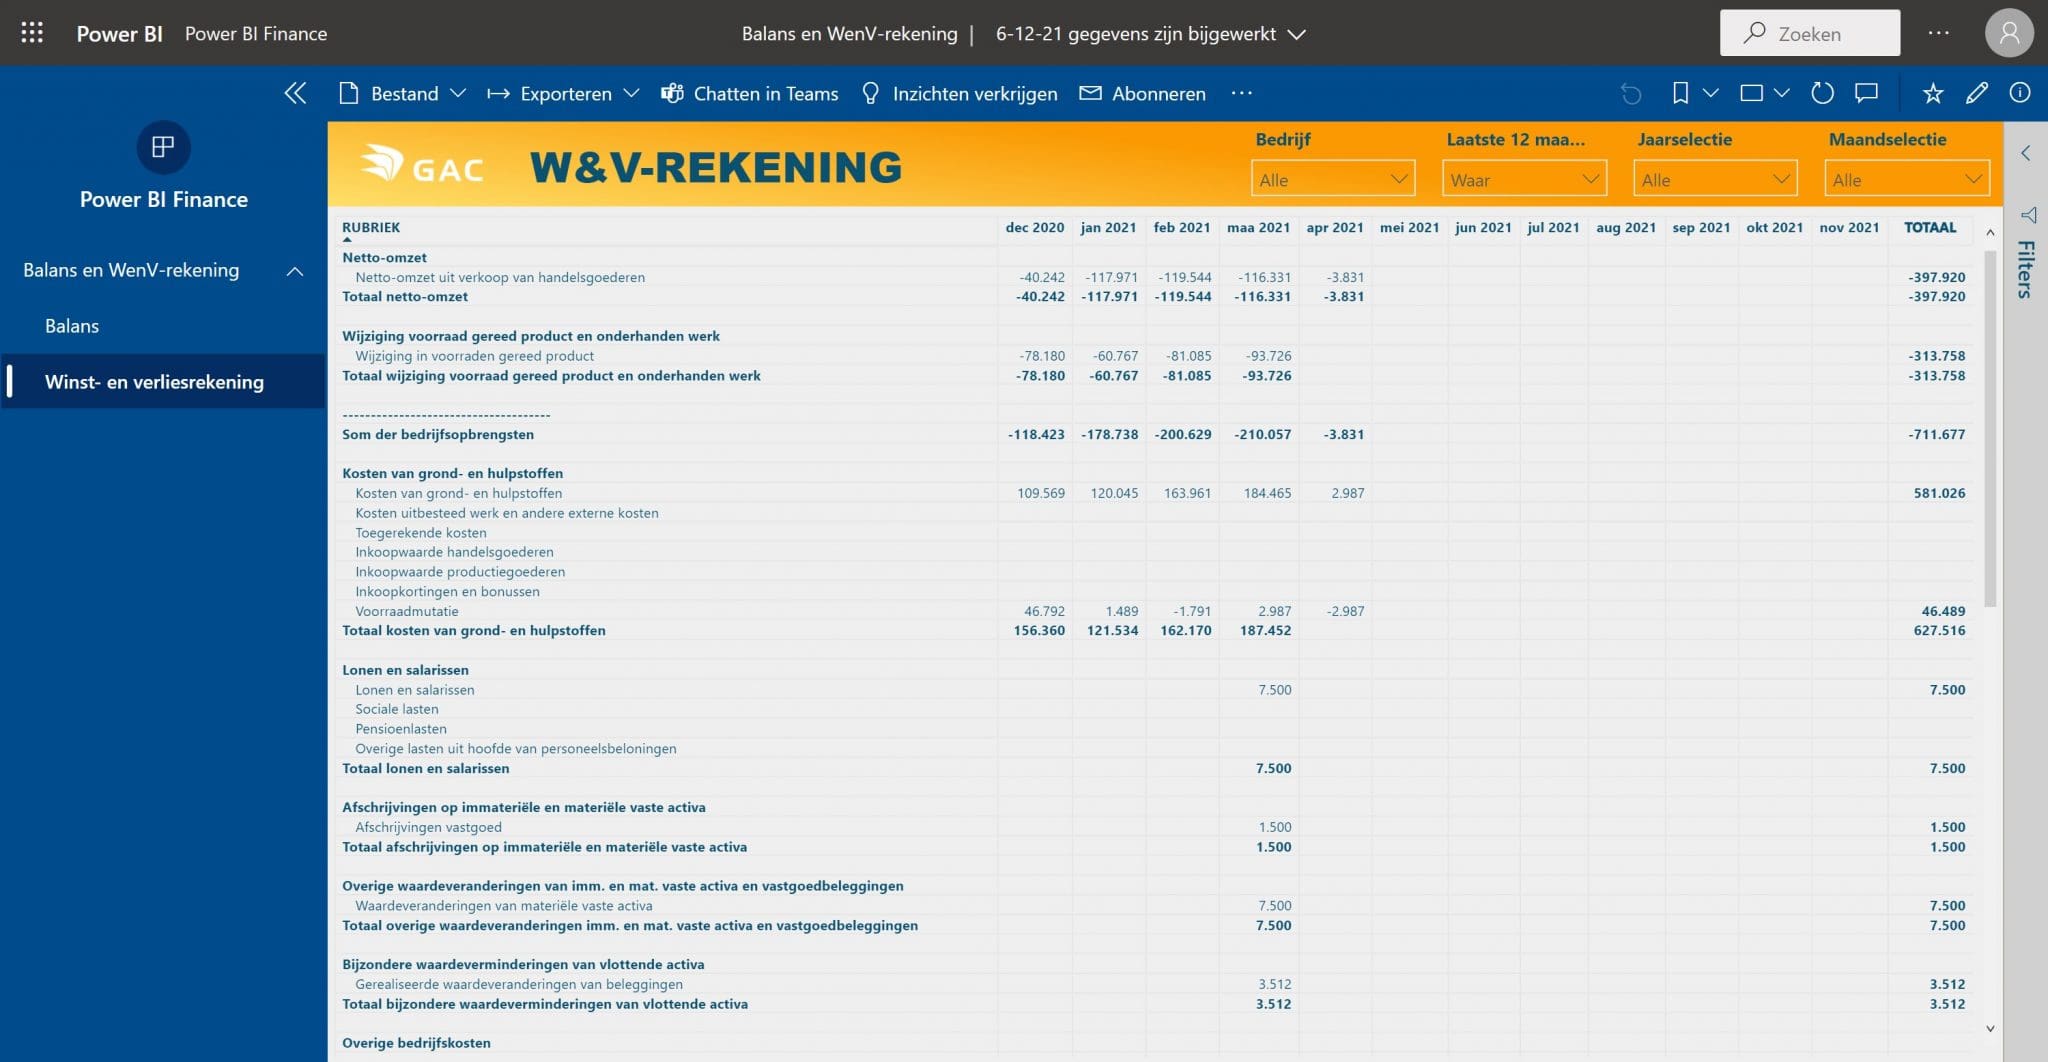The width and height of the screenshot is (2048, 1062).
Task: Select the Balans page
Action: (72, 326)
